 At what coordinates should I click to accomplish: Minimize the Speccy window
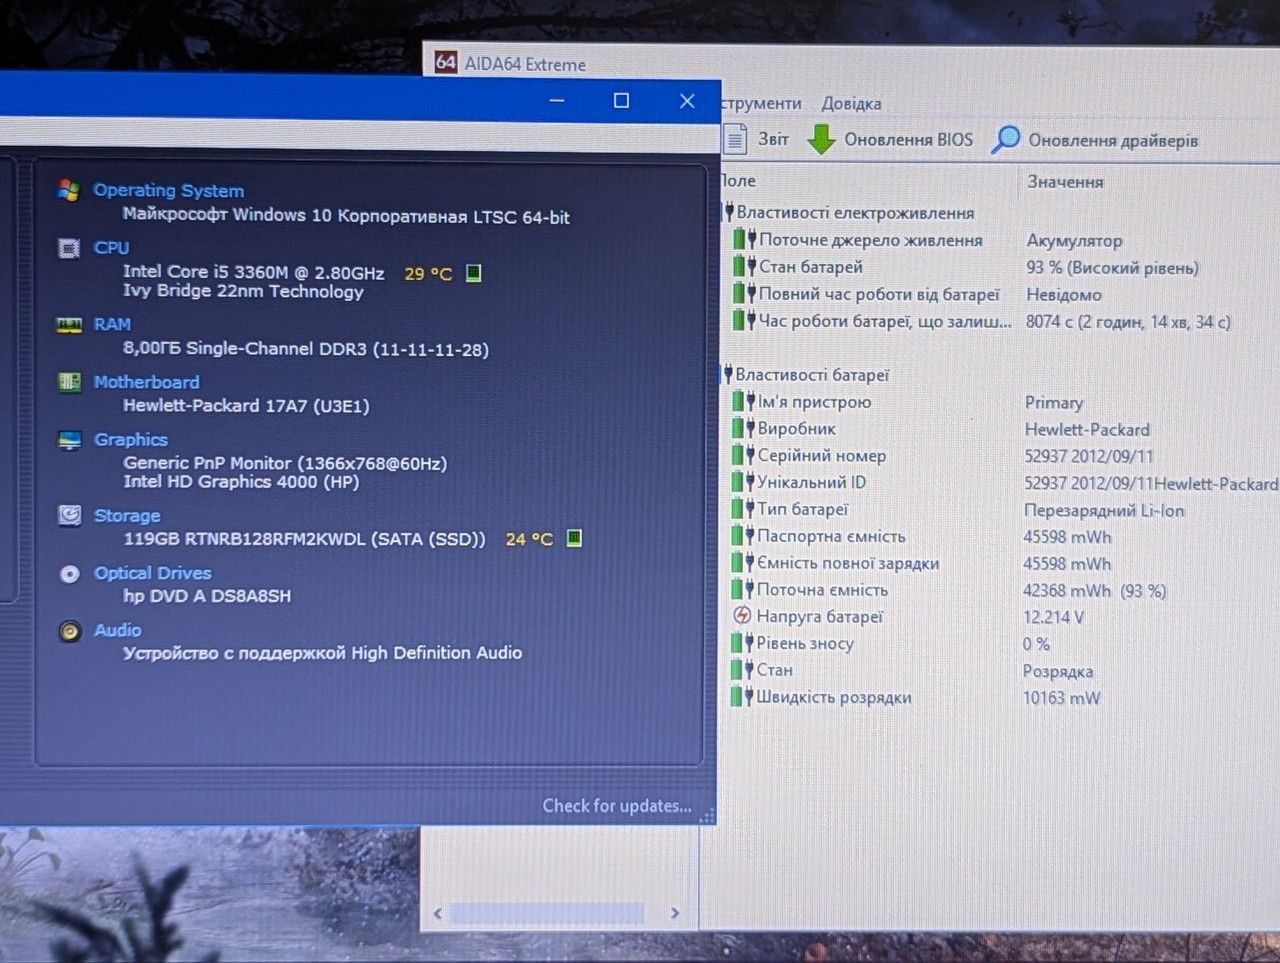(557, 100)
